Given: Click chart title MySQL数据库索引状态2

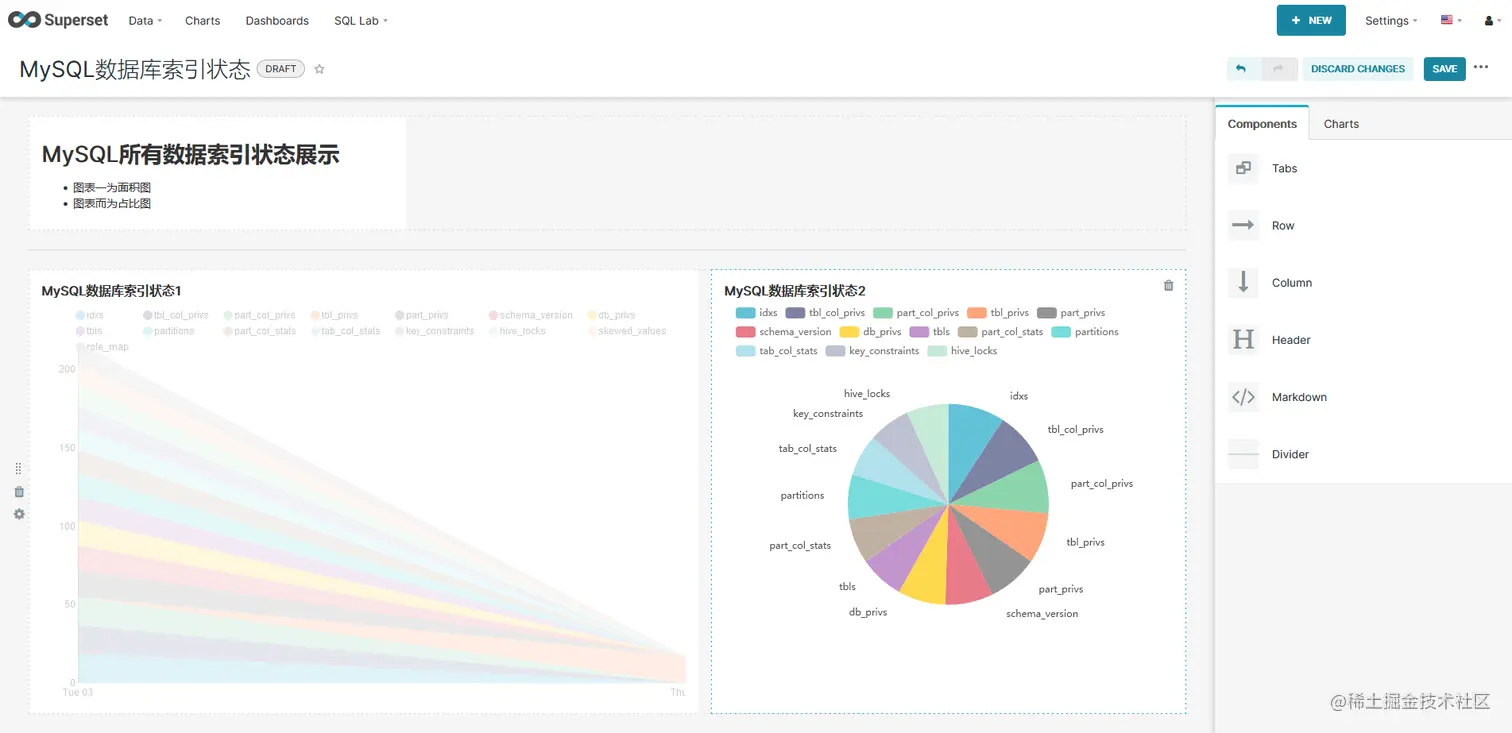Looking at the screenshot, I should (x=794, y=291).
